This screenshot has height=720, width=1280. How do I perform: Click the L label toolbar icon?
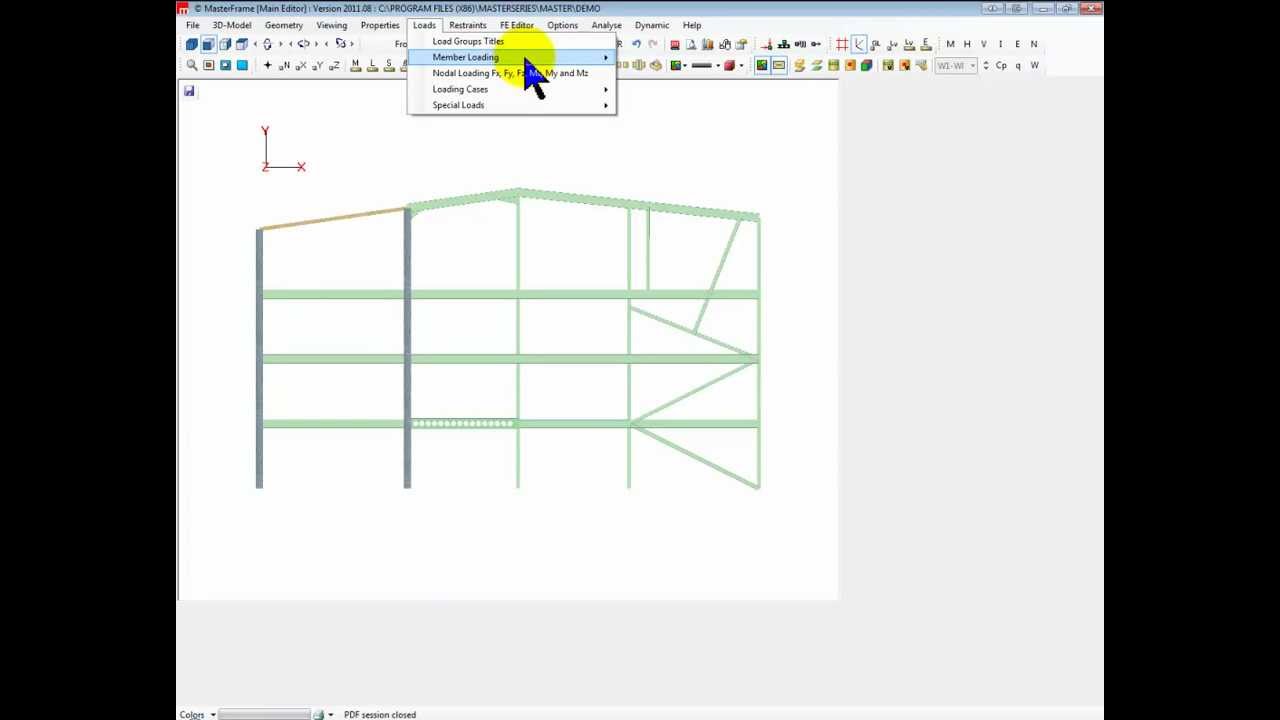(372, 65)
